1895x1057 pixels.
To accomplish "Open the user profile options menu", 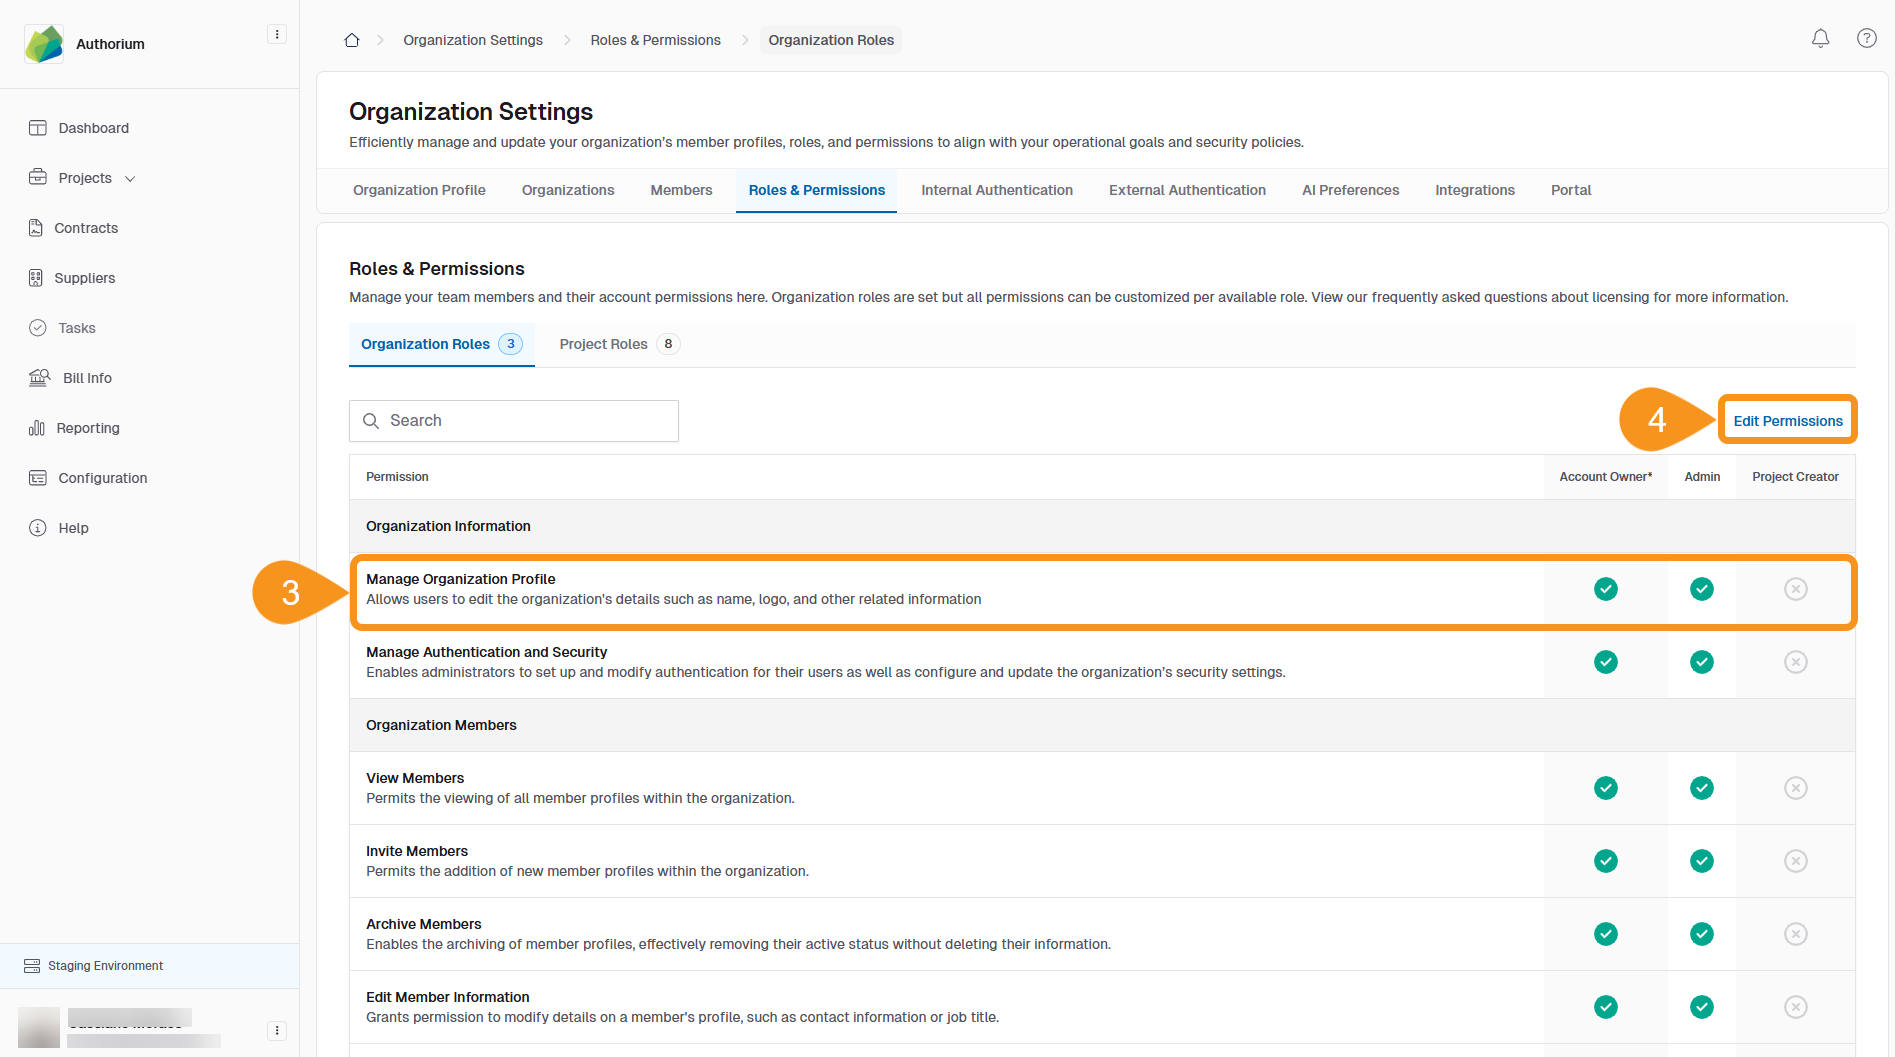I will 277,1030.
